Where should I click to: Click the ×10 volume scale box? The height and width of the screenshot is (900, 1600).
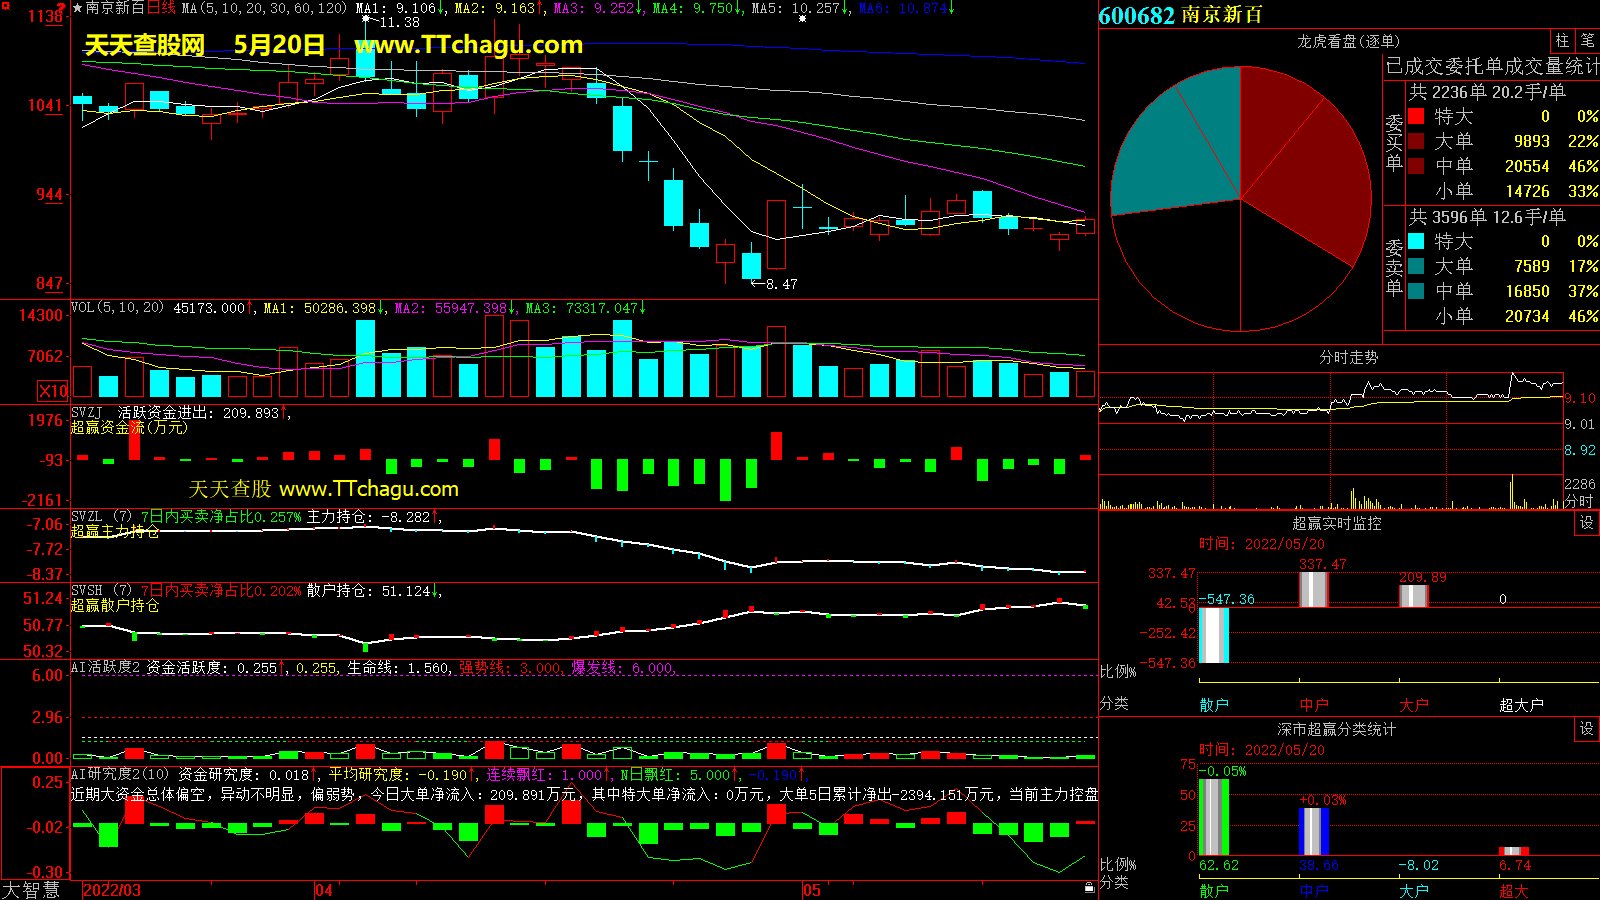[x=53, y=391]
